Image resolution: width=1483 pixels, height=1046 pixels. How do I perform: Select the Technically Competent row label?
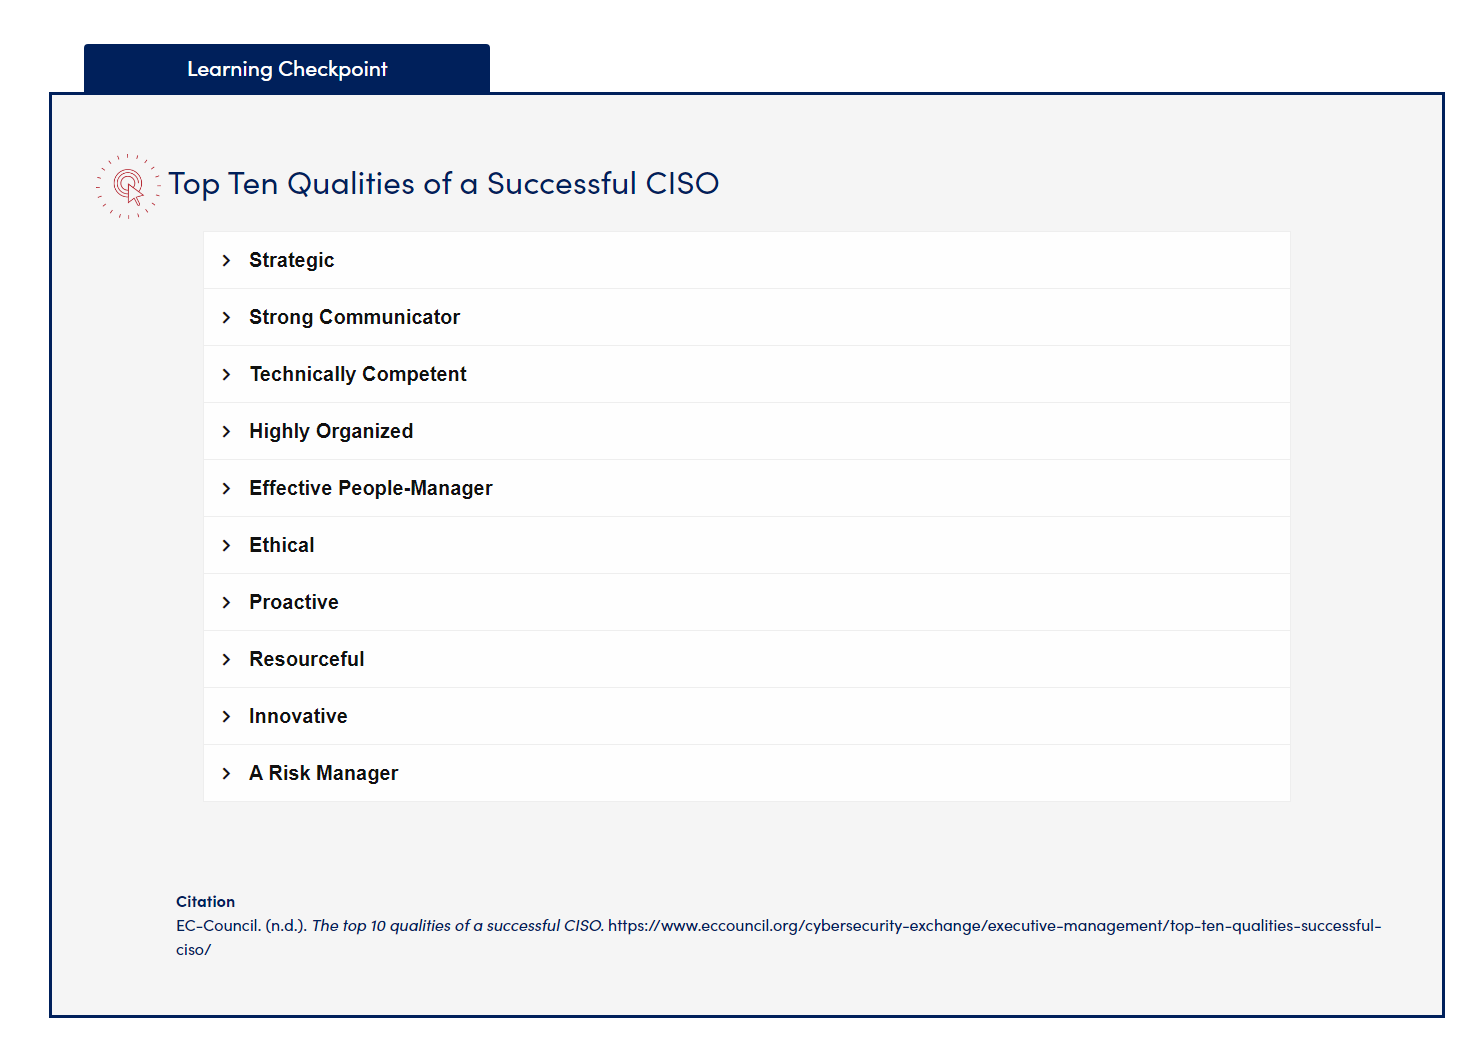point(358,375)
